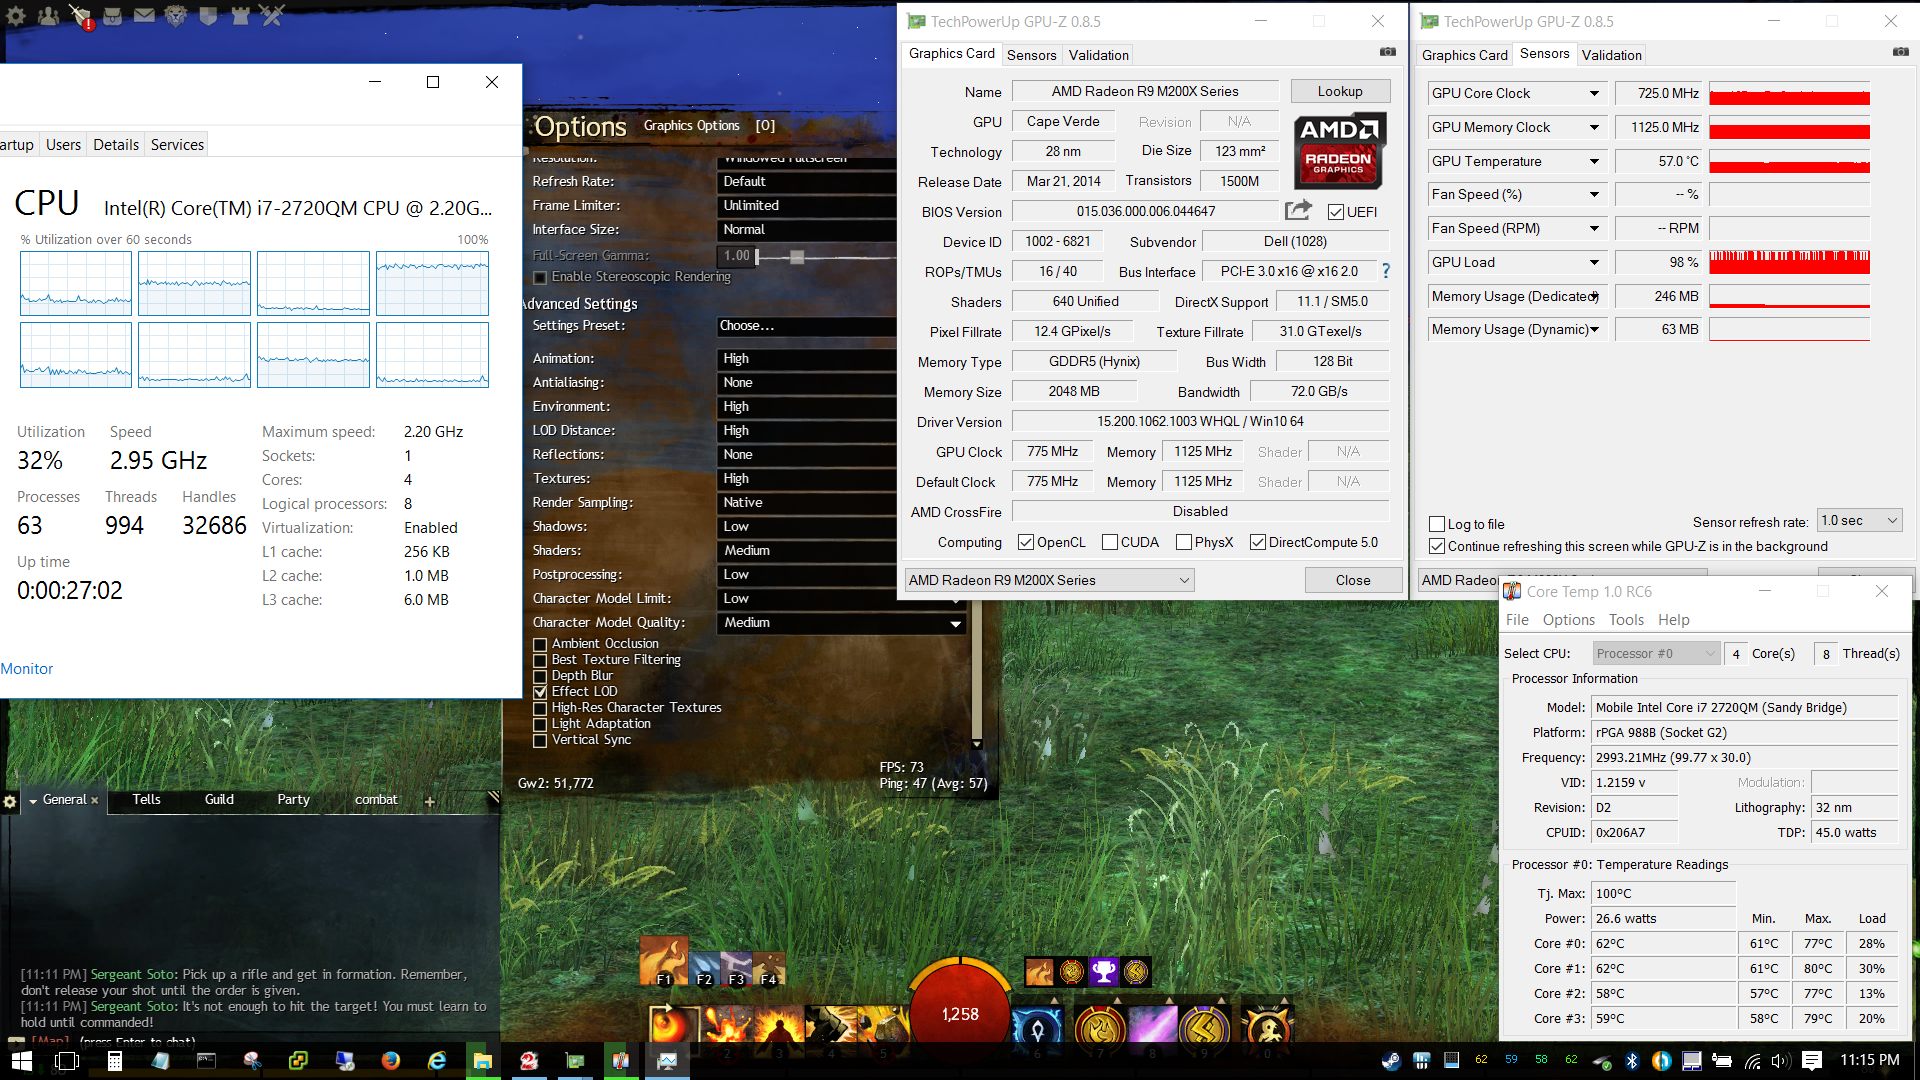Click the AMD Radeon Graphics logo

pyautogui.click(x=1339, y=151)
